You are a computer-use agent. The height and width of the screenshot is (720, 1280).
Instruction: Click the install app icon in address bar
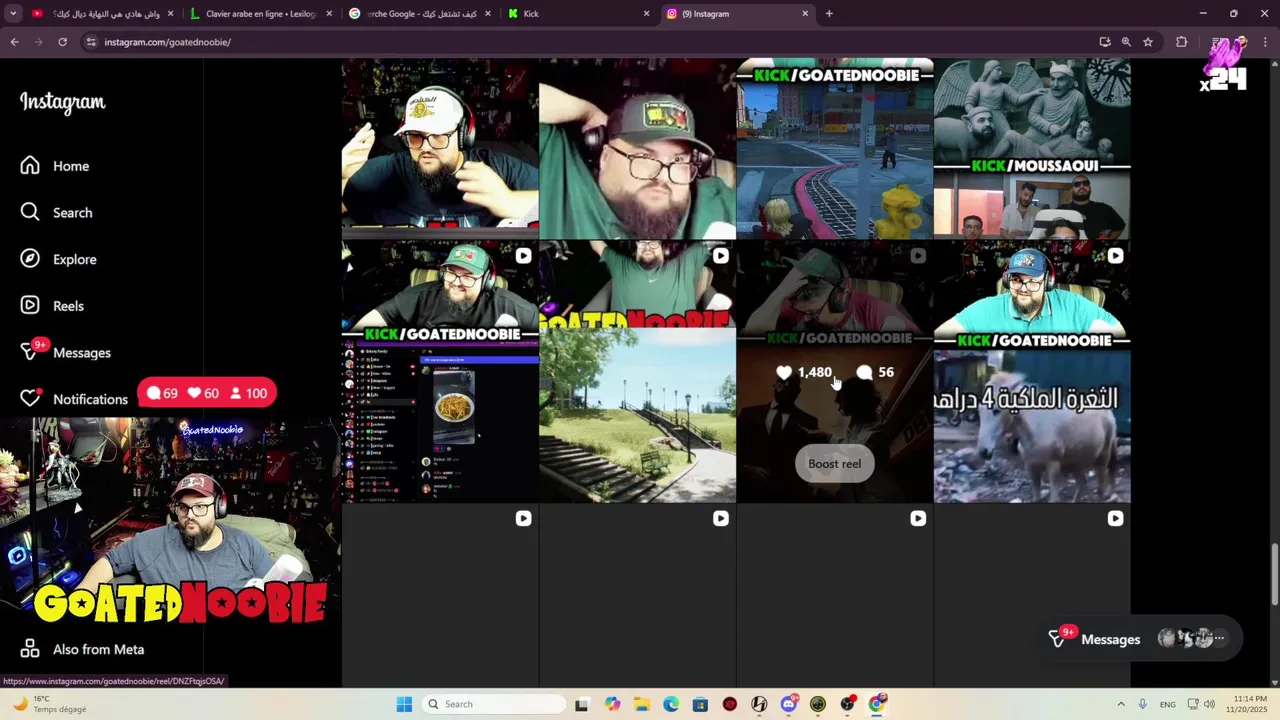tap(1104, 42)
